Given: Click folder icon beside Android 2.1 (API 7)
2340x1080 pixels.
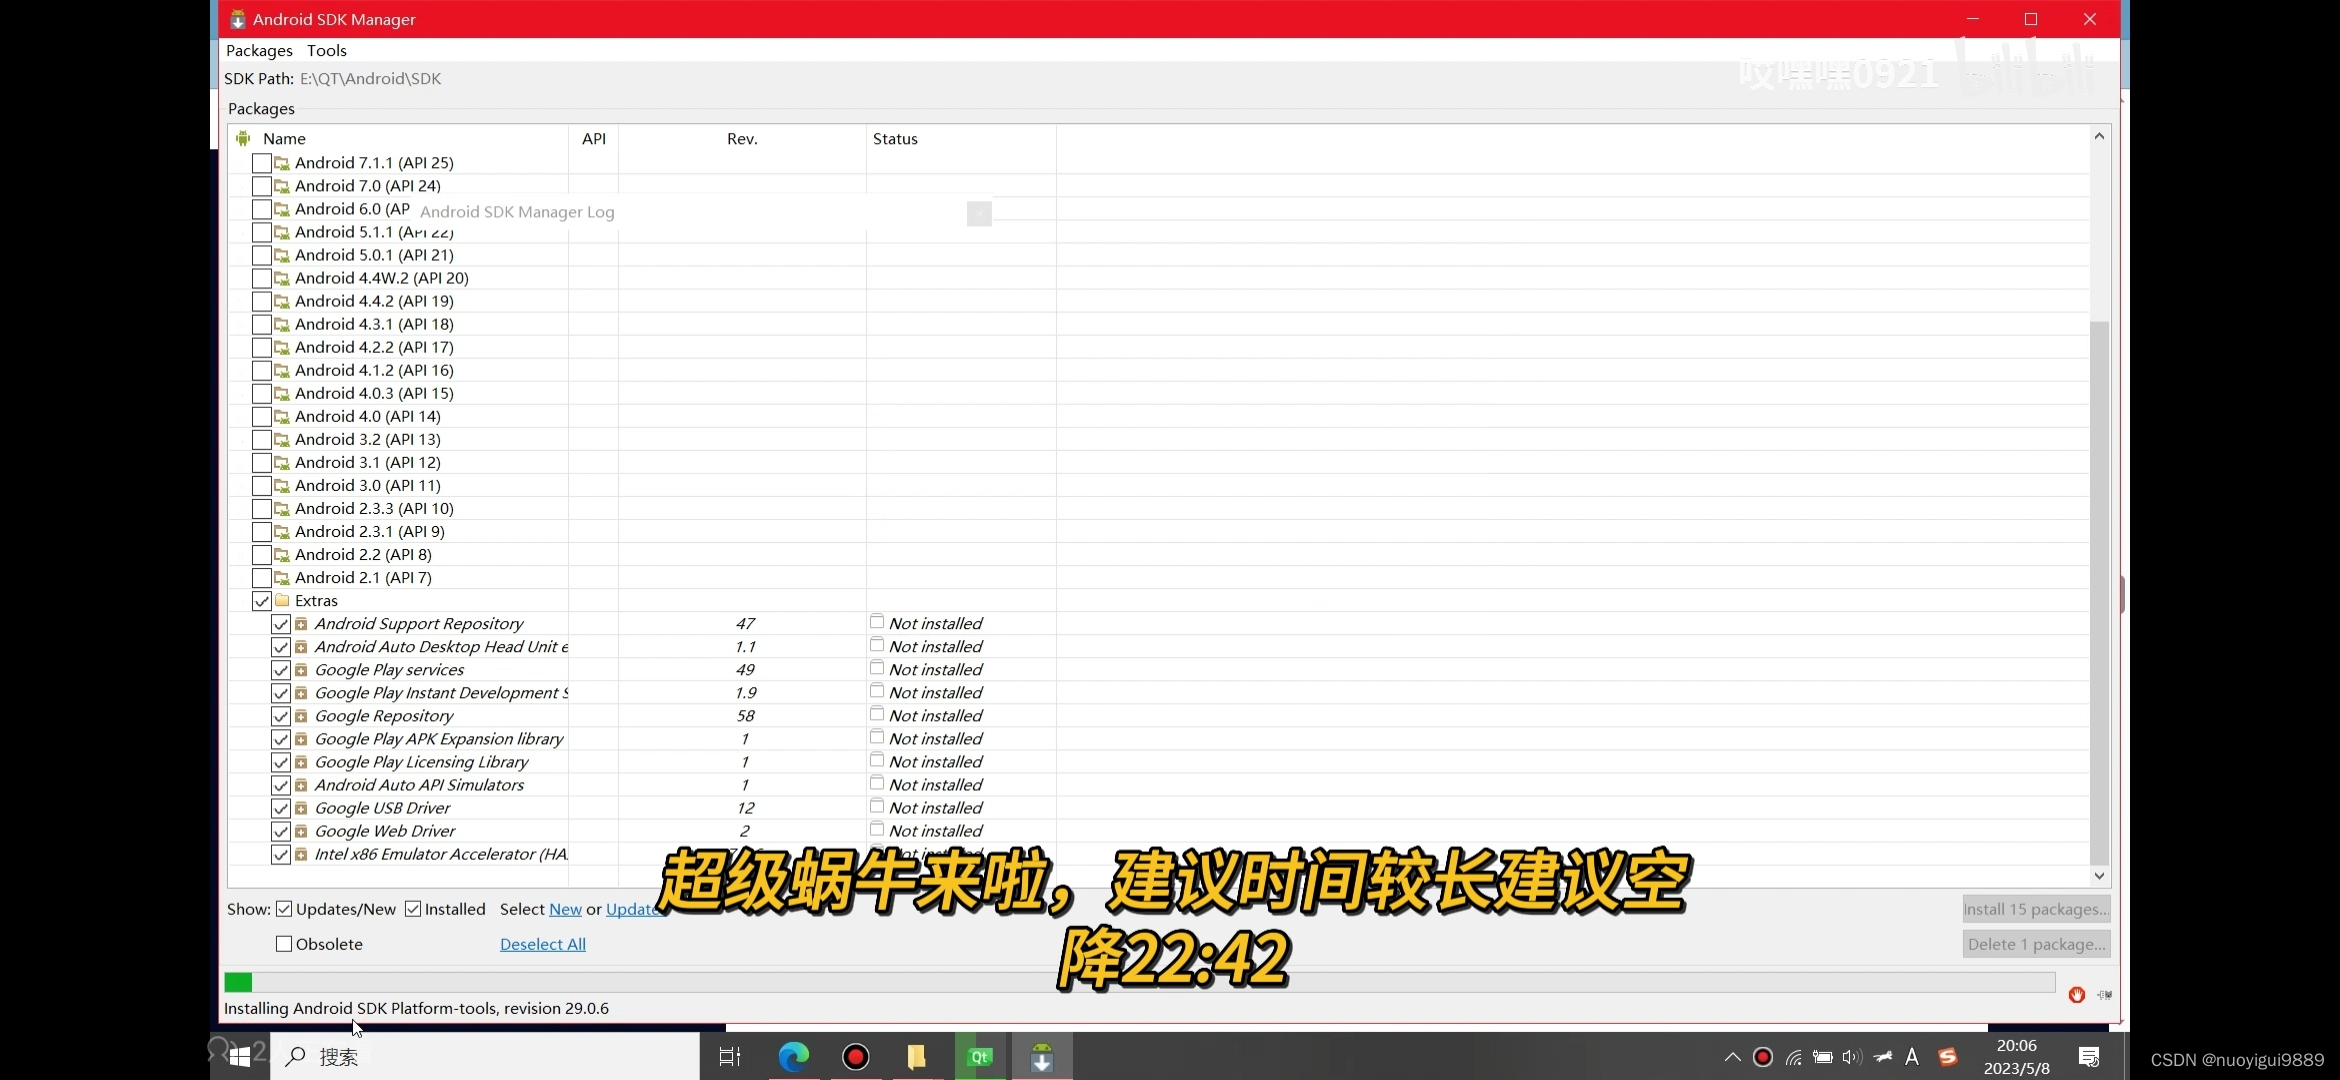Looking at the screenshot, I should coord(282,578).
